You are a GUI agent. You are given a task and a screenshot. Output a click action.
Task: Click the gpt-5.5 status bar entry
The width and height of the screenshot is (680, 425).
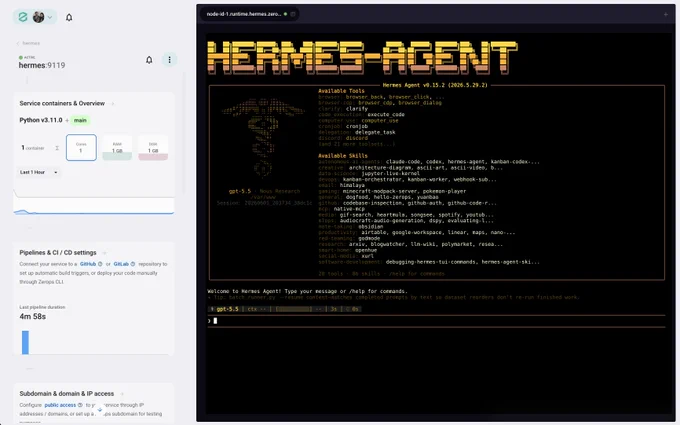pos(227,309)
